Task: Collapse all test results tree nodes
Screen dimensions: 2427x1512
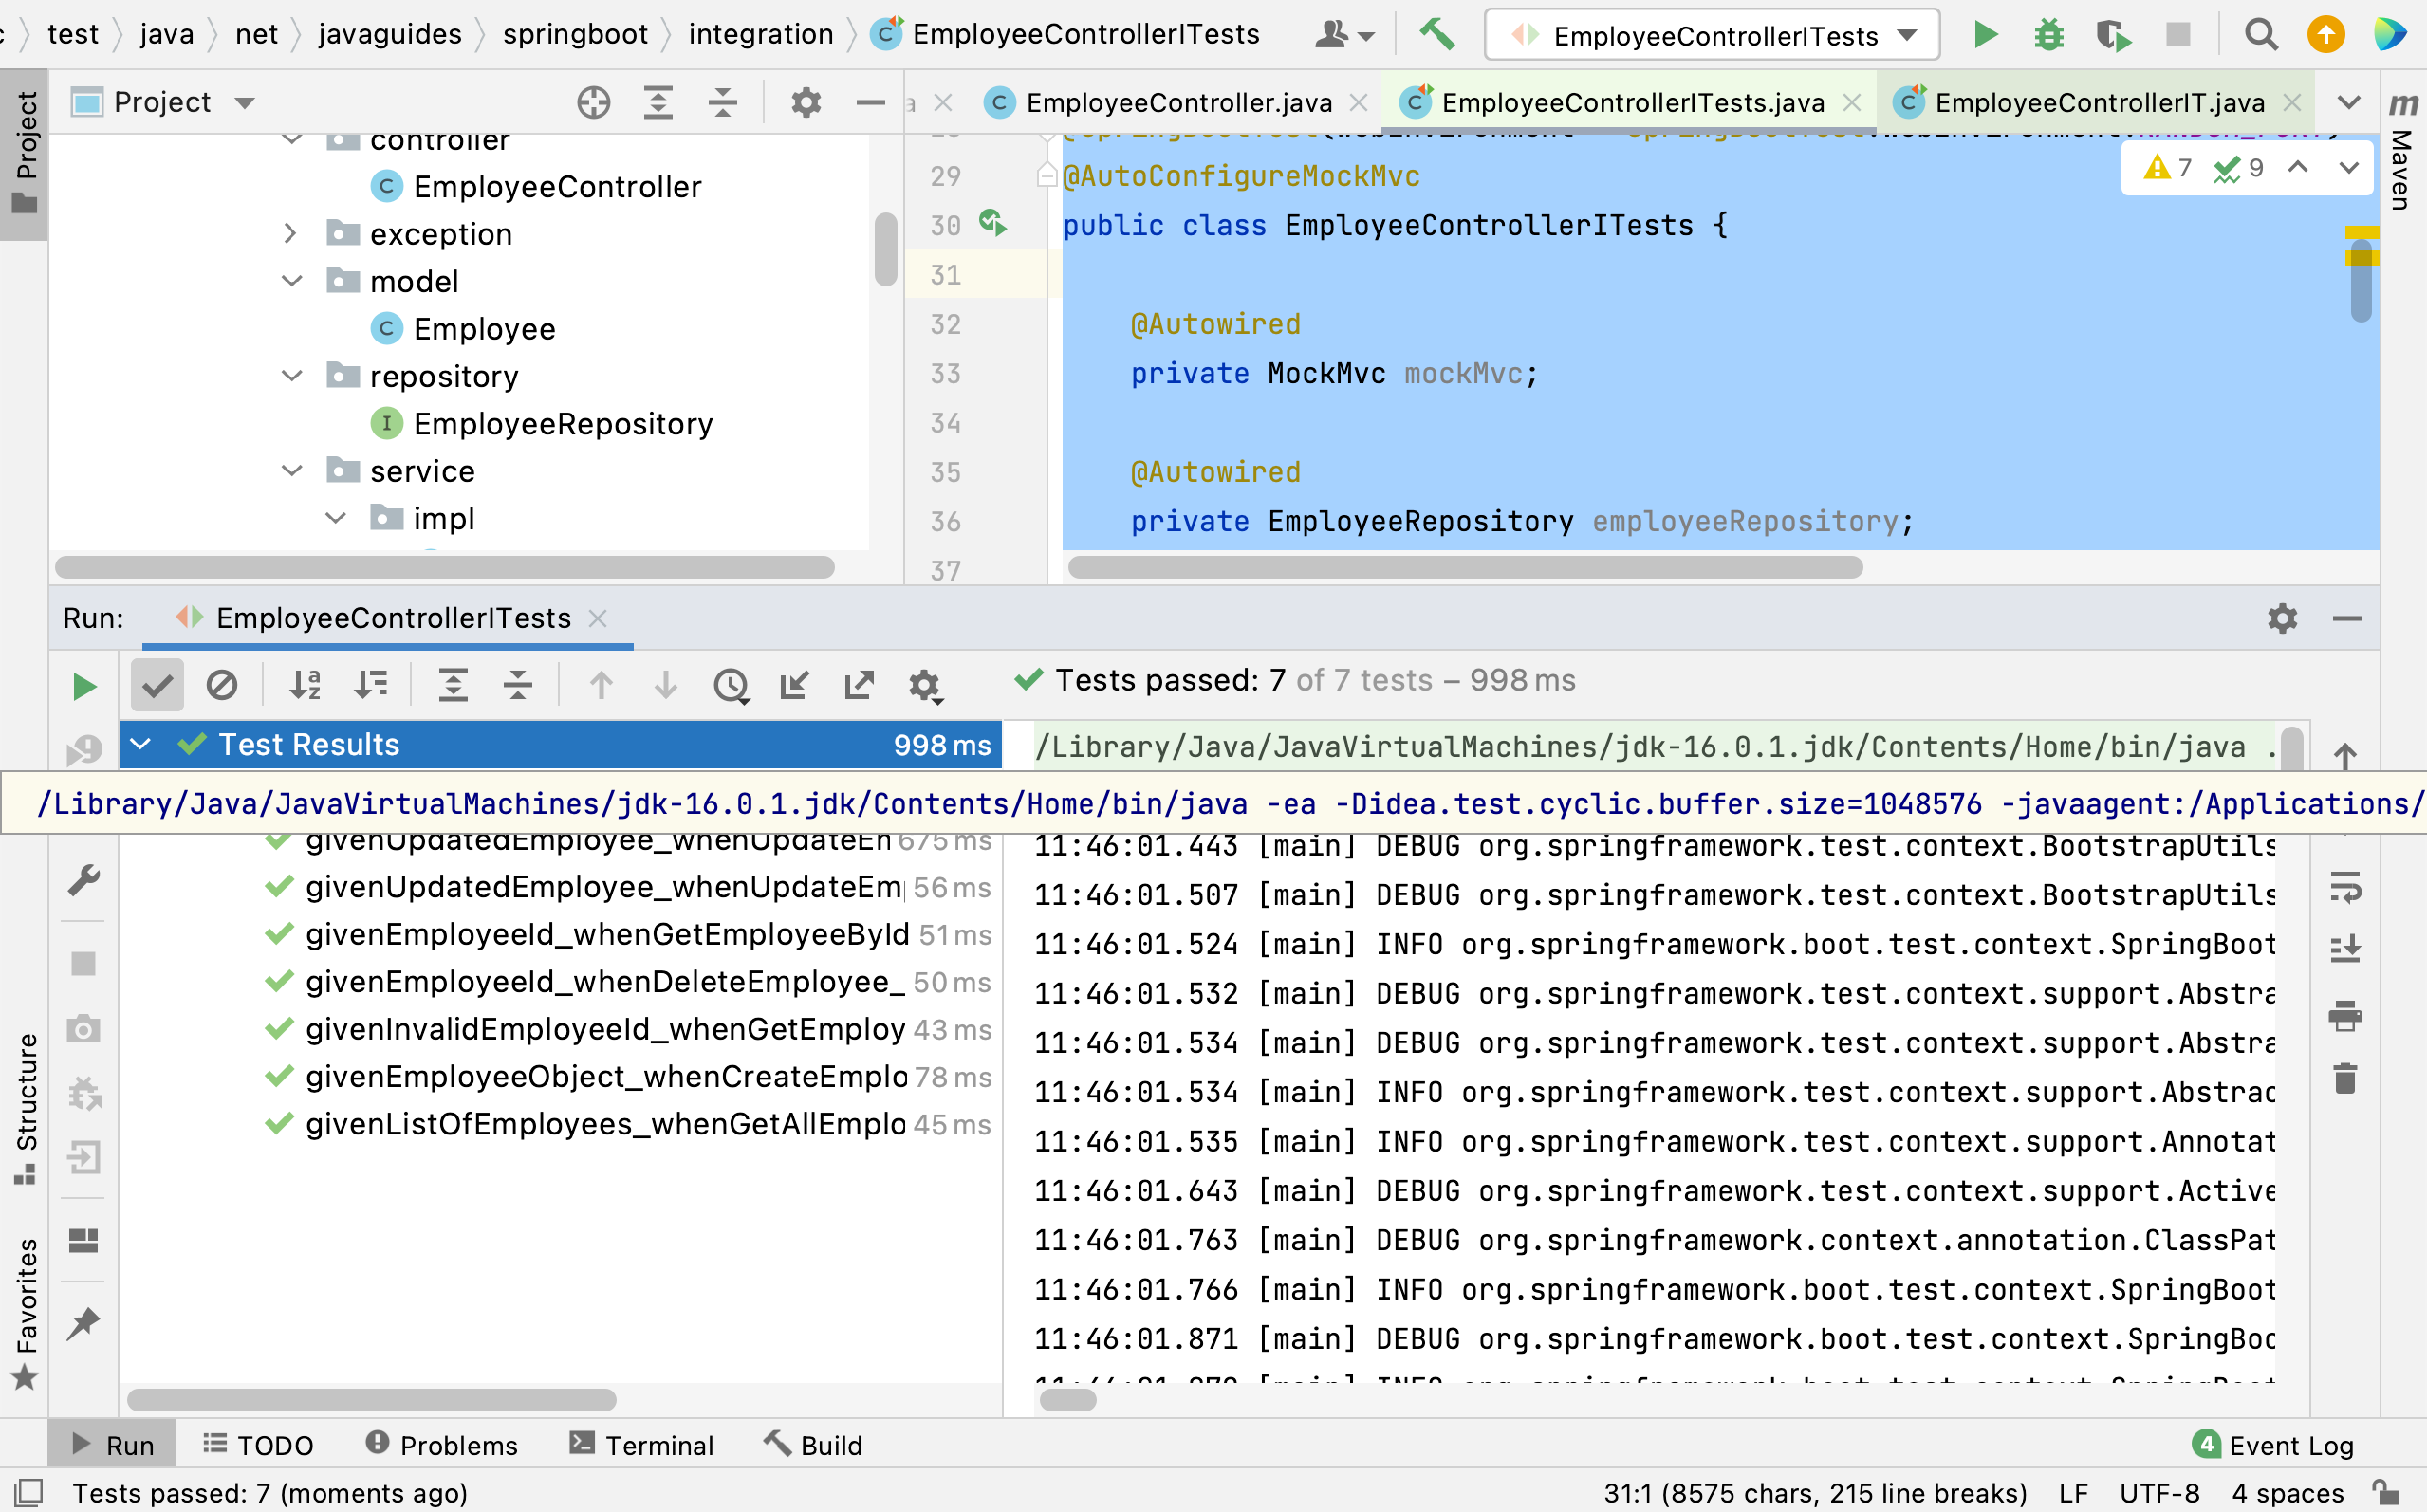Action: pyautogui.click(x=518, y=686)
